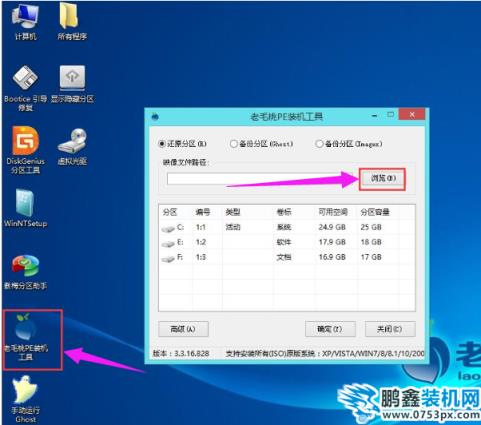This screenshot has height=425, width=481.
Task: Click the 浏览 browse button
Action: [383, 179]
